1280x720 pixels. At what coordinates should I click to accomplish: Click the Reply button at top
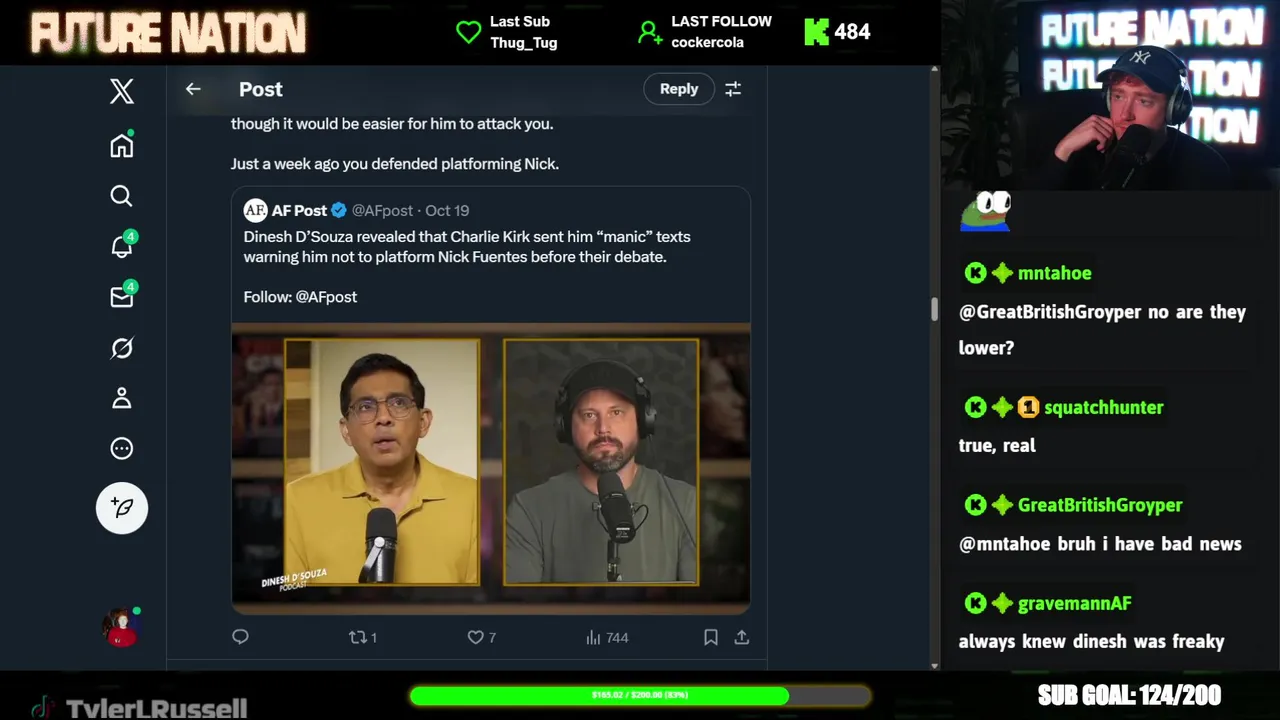click(x=679, y=89)
